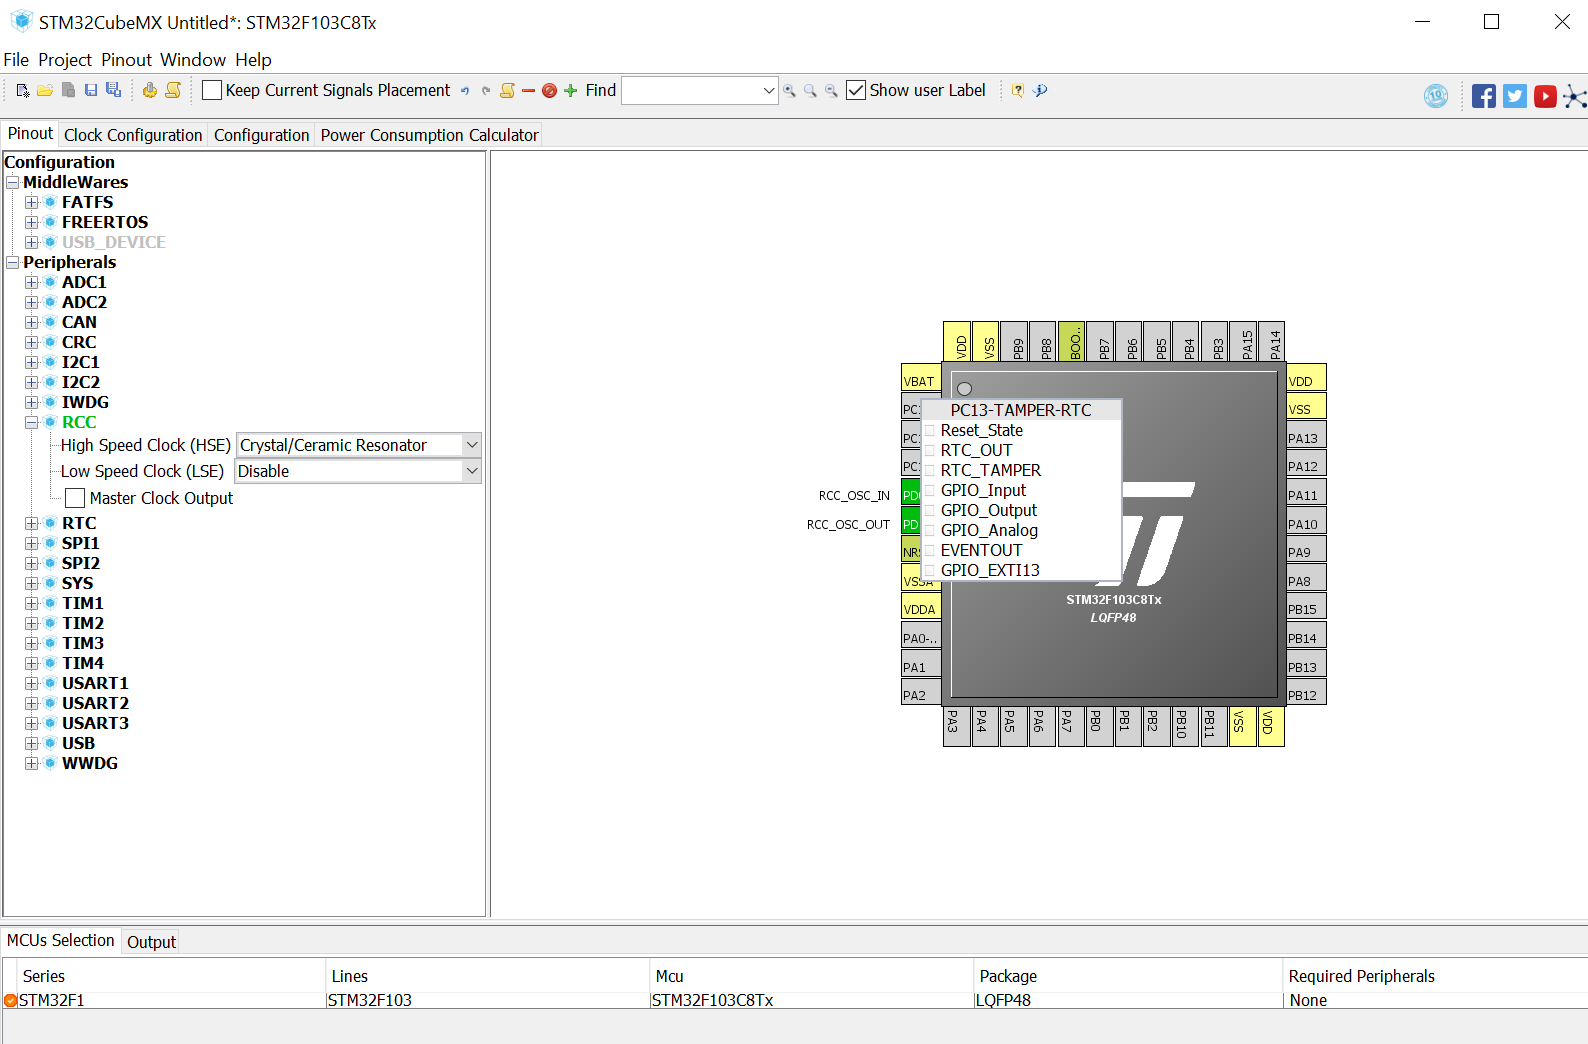Expand the ADC1 peripheral node
This screenshot has width=1588, height=1044.
32,282
